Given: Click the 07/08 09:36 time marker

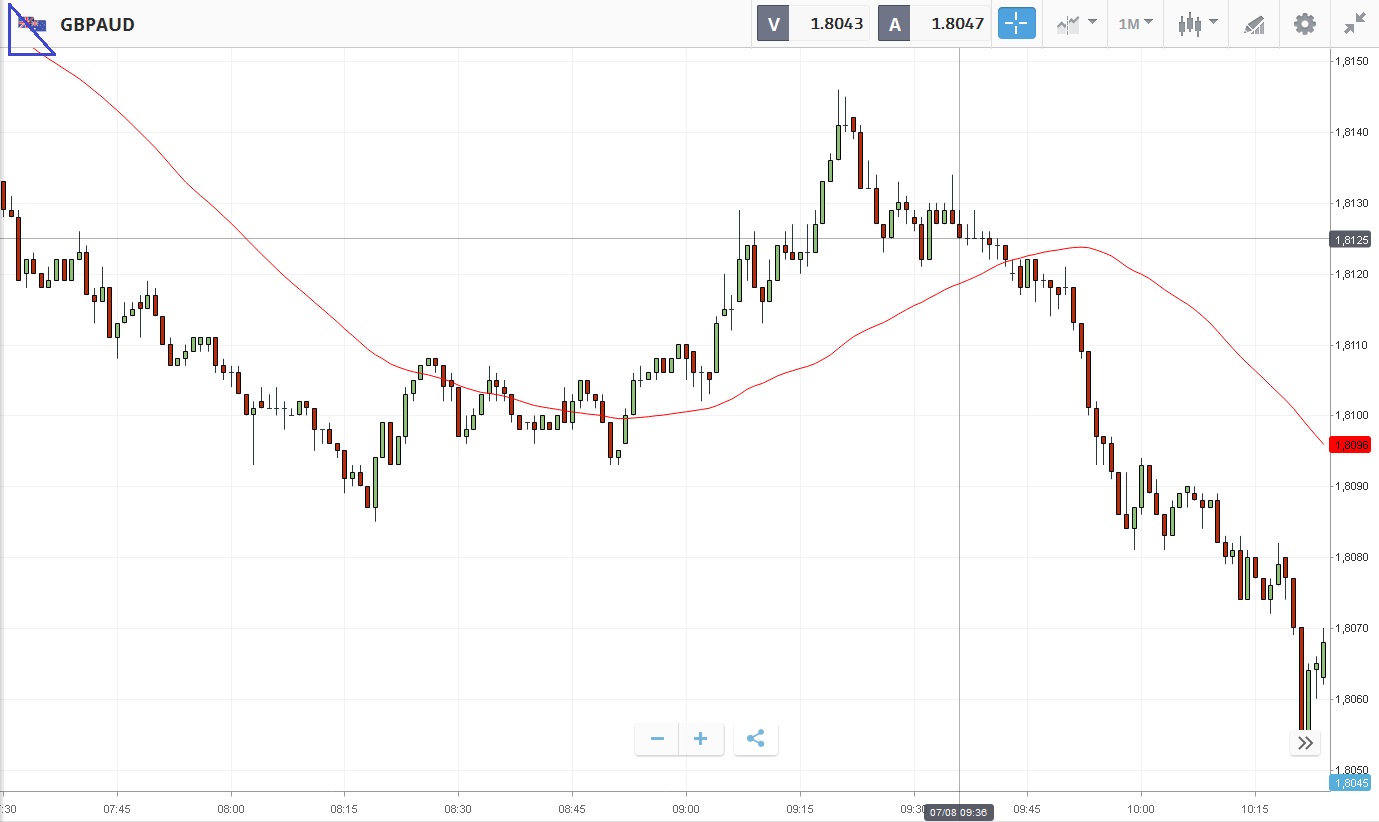Looking at the screenshot, I should tap(958, 812).
